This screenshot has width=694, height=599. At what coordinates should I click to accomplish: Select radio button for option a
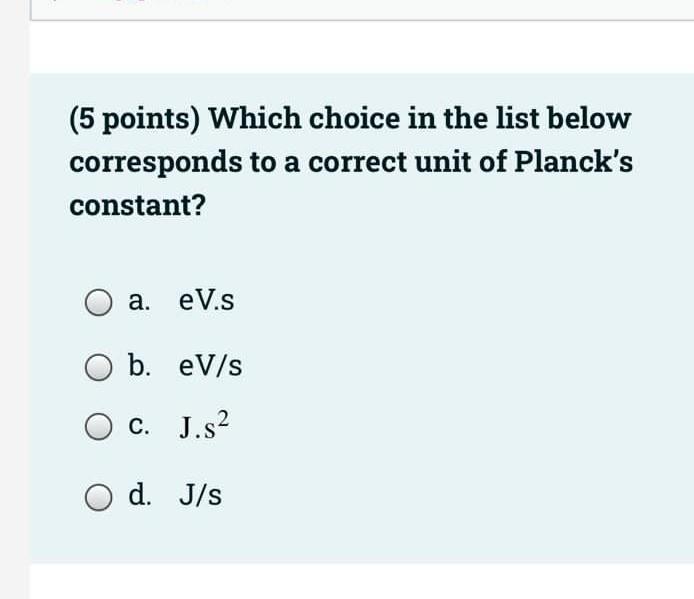pos(98,303)
